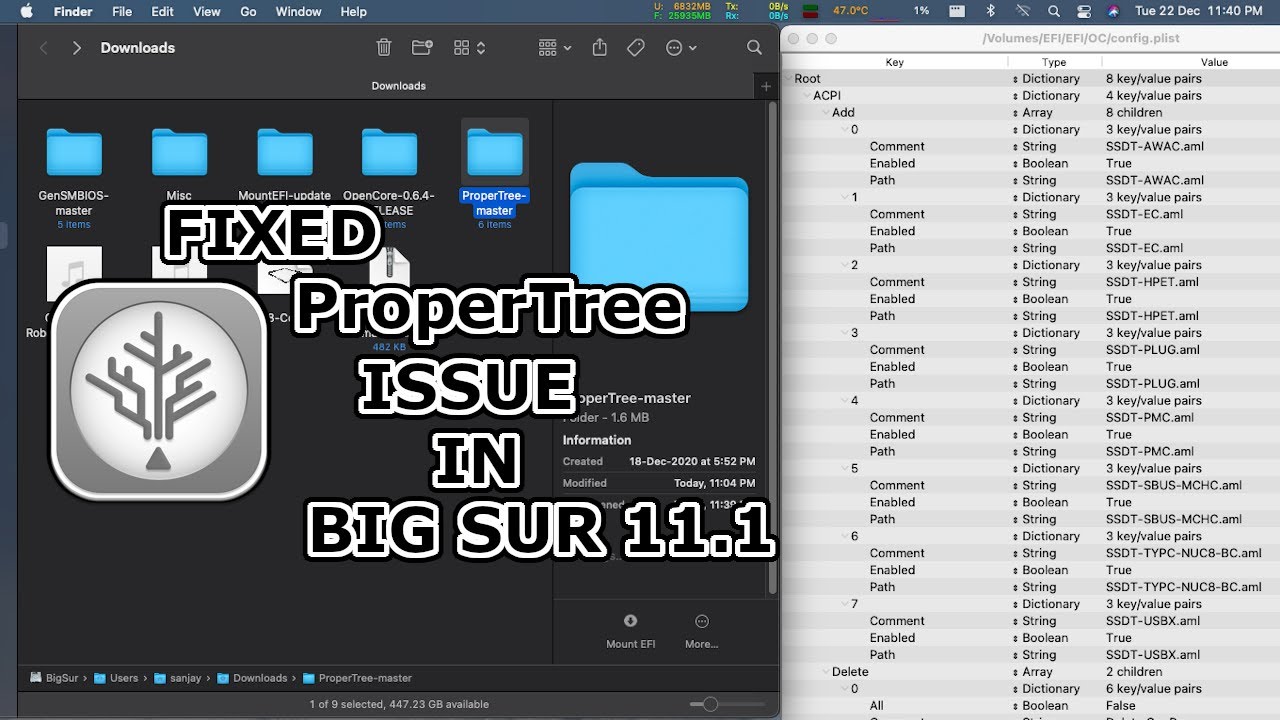Open Control Center in menu bar
1280x720 pixels.
pos(1084,11)
